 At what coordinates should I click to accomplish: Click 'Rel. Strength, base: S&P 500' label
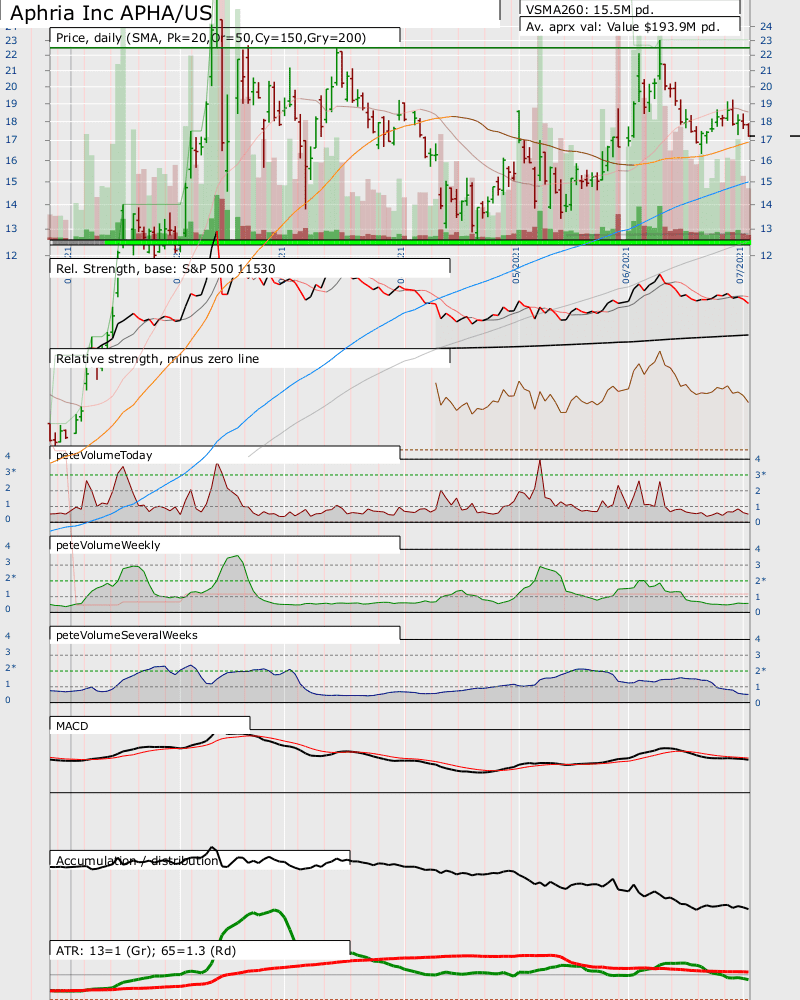coord(166,268)
